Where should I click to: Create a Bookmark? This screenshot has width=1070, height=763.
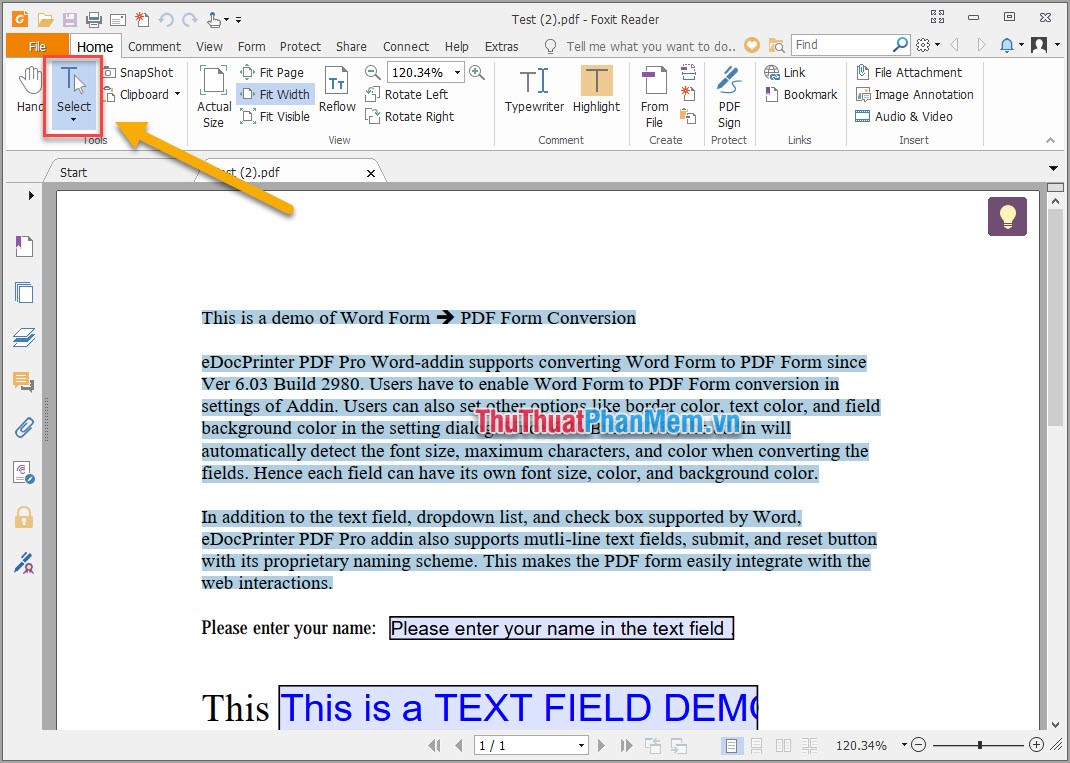801,94
